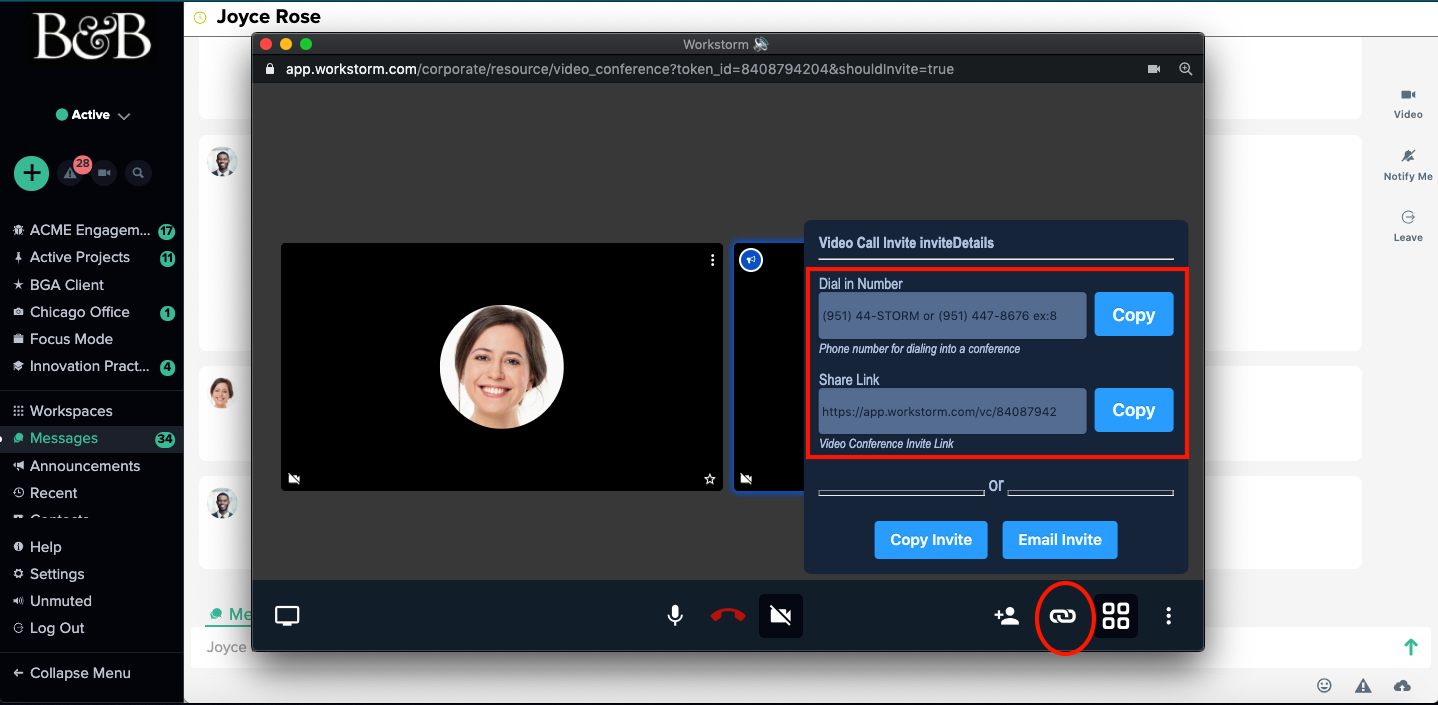The height and width of the screenshot is (705, 1438).
Task: Copy the Share Link
Action: coord(1134,410)
